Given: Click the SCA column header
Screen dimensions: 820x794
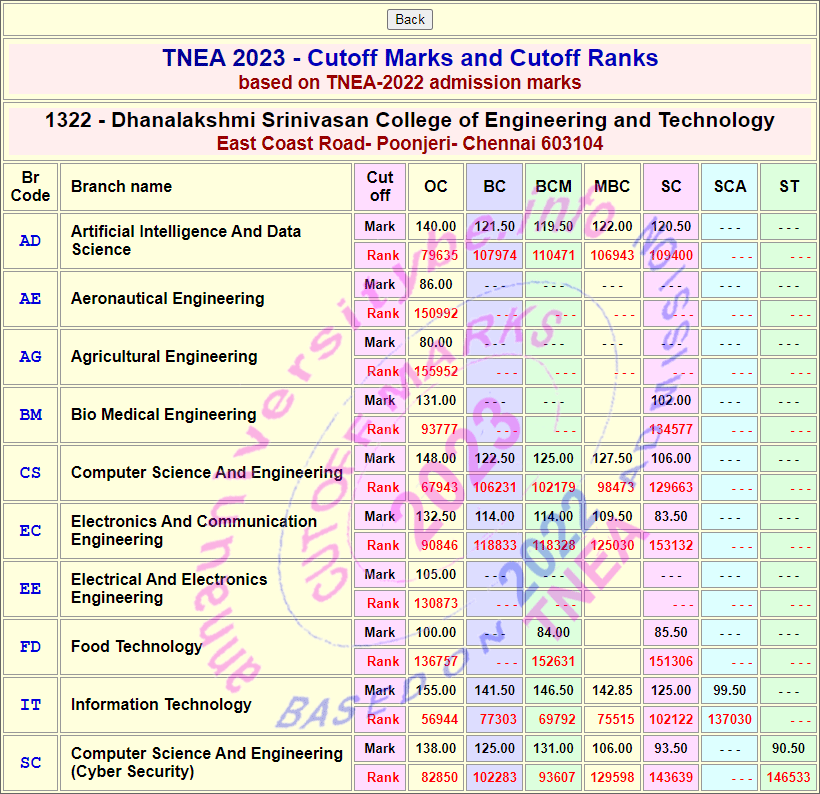Looking at the screenshot, I should pos(730,187).
